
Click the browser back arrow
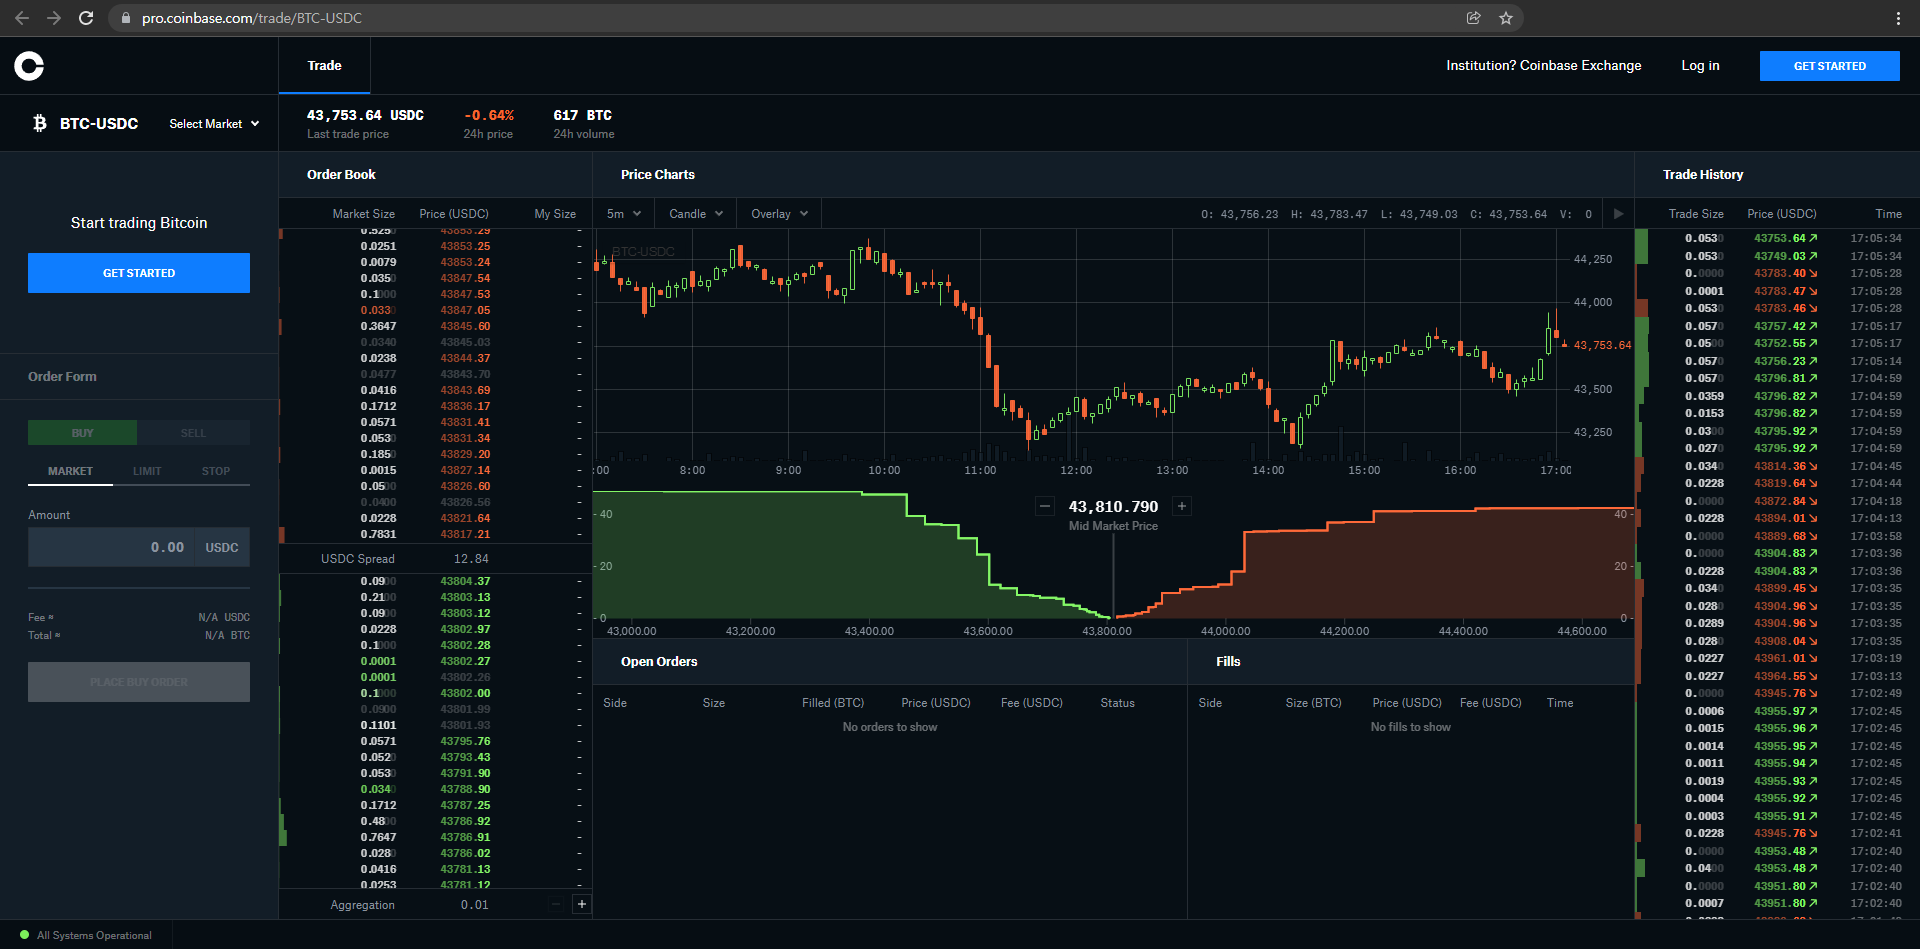[x=22, y=18]
